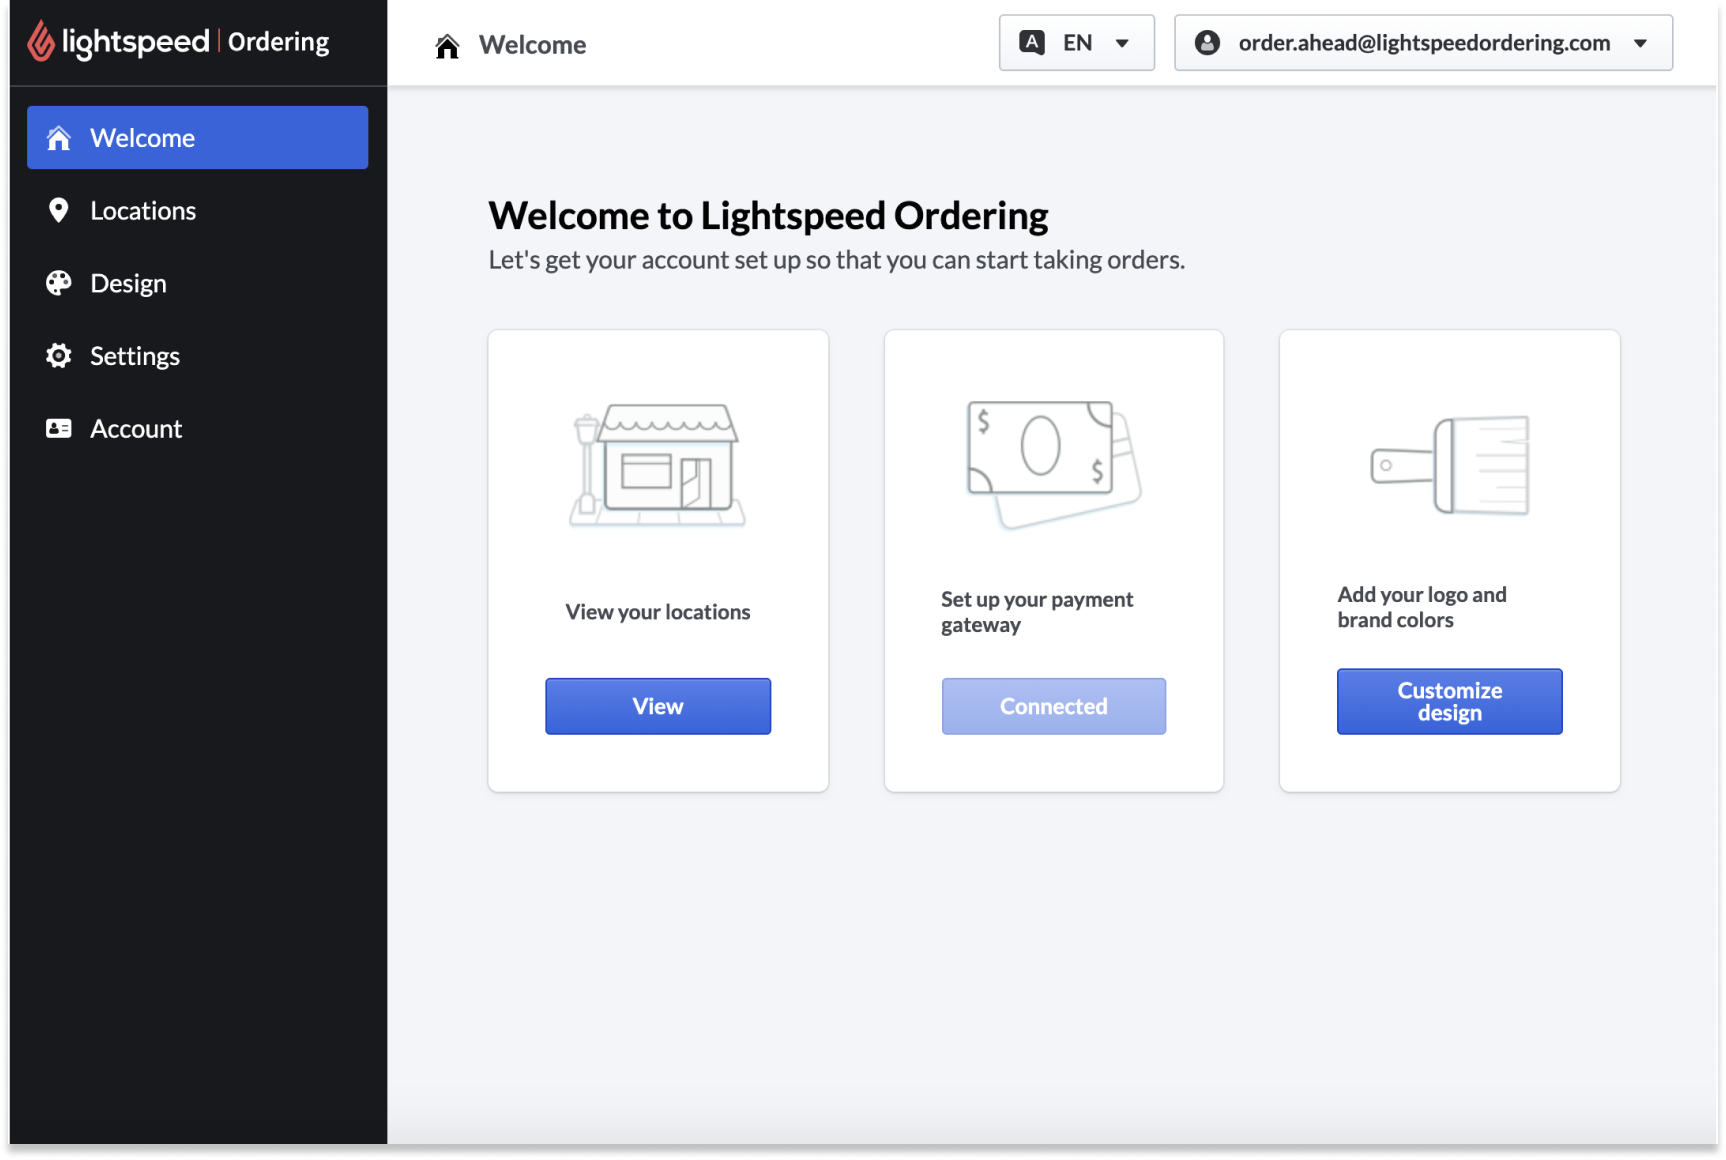1726x1160 pixels.
Task: Click "Welcome to Lightspeed Ordering" heading
Action: 768,216
